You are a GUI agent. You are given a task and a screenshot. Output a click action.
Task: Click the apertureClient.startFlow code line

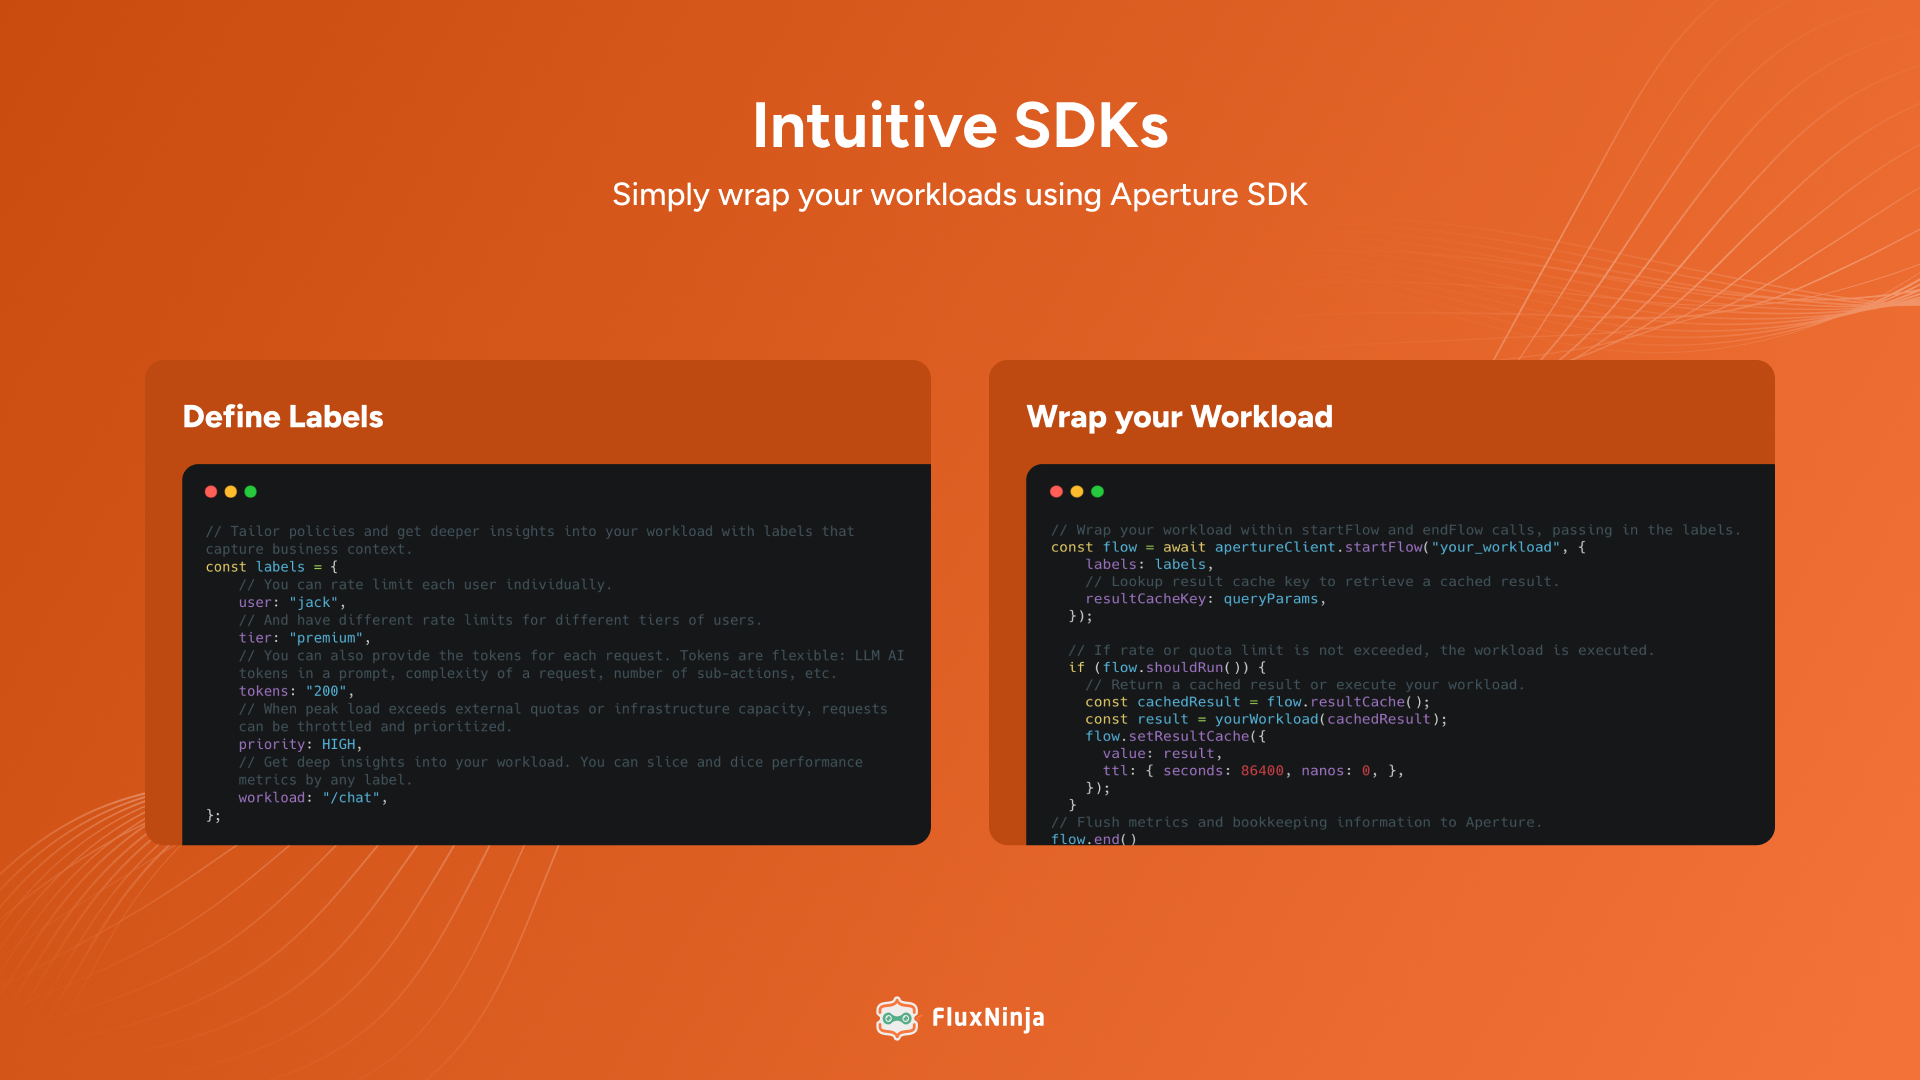[1318, 547]
